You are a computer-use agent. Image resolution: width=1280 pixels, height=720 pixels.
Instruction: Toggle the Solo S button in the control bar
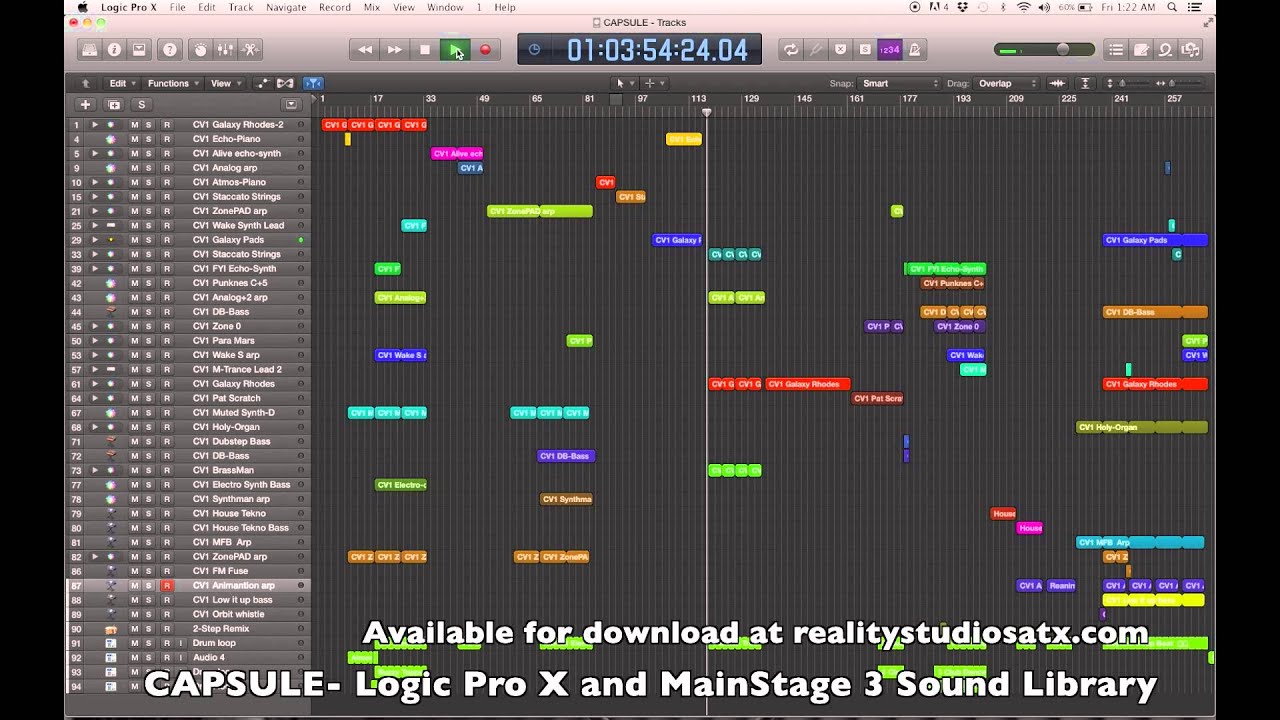[865, 49]
